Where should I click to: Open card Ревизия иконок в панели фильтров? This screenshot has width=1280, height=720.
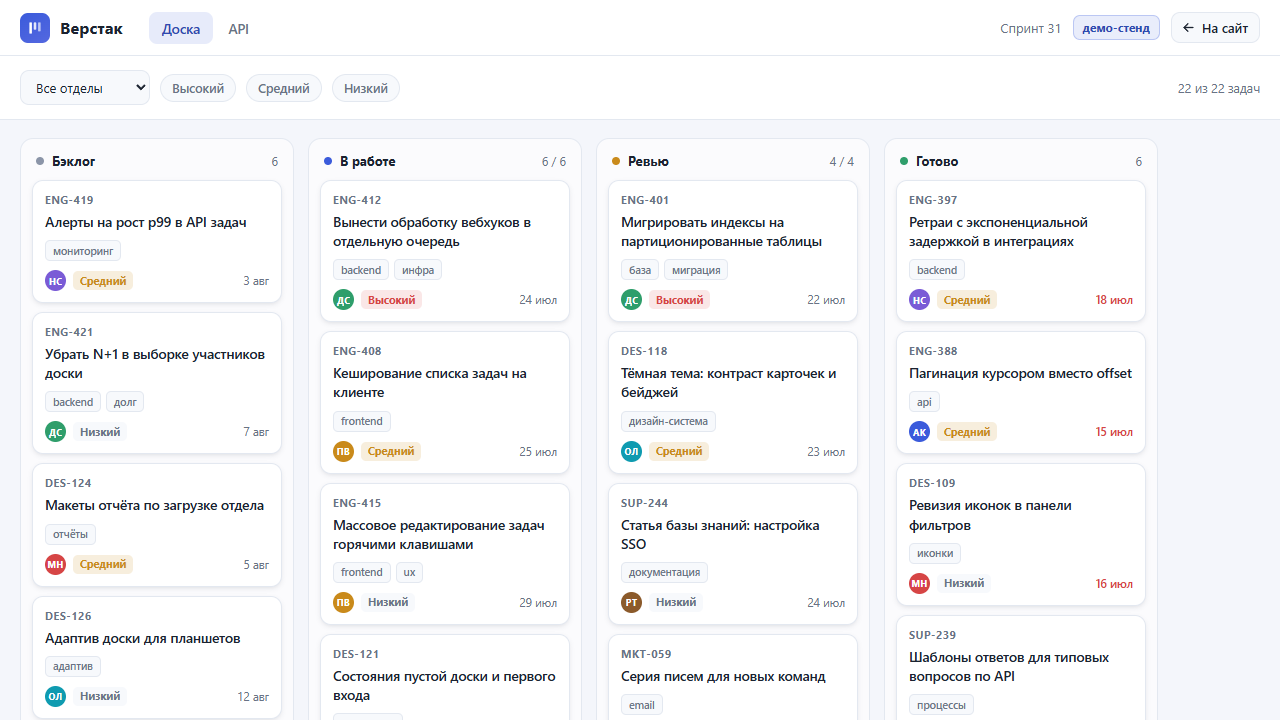click(x=1021, y=534)
